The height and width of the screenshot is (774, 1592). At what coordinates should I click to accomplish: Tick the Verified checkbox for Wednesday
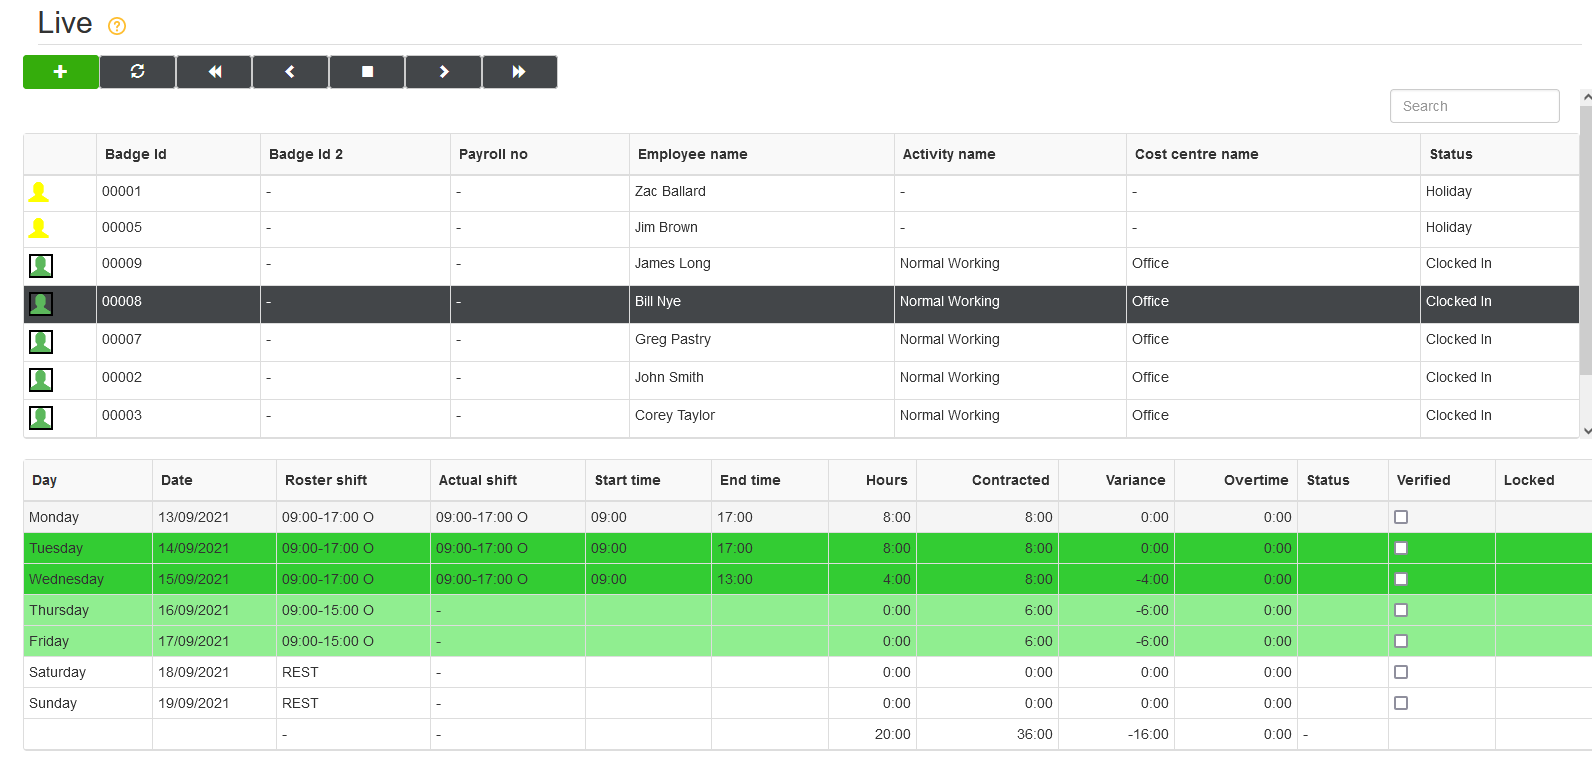[x=1401, y=579]
